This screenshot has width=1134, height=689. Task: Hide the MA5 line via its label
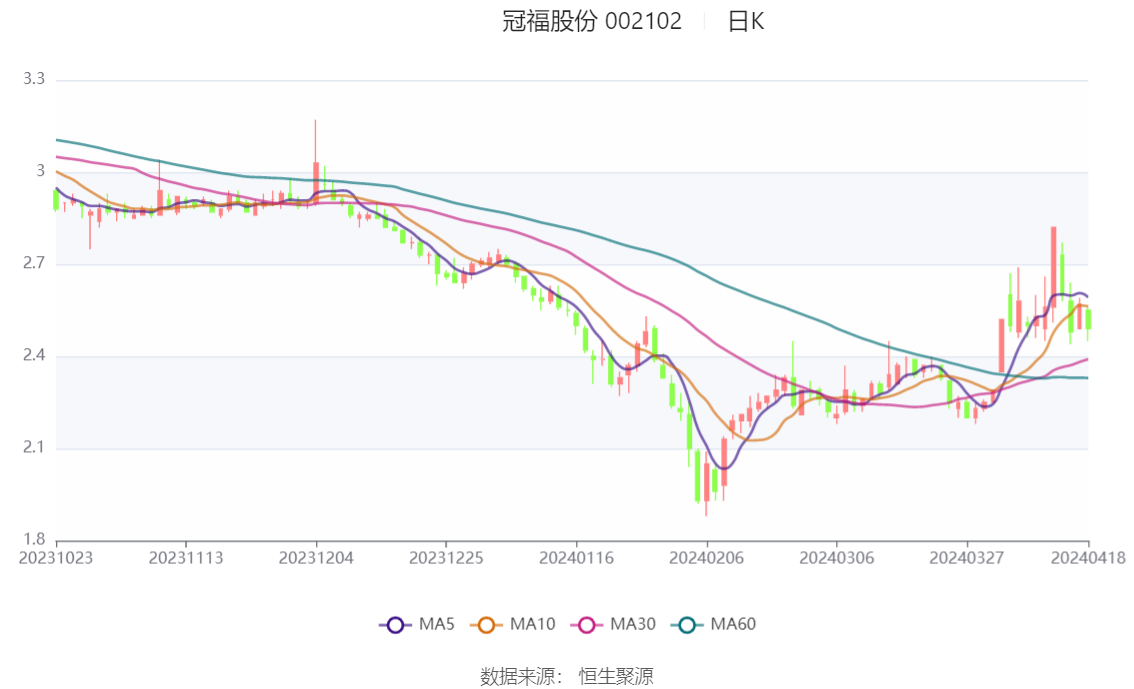click(x=436, y=624)
